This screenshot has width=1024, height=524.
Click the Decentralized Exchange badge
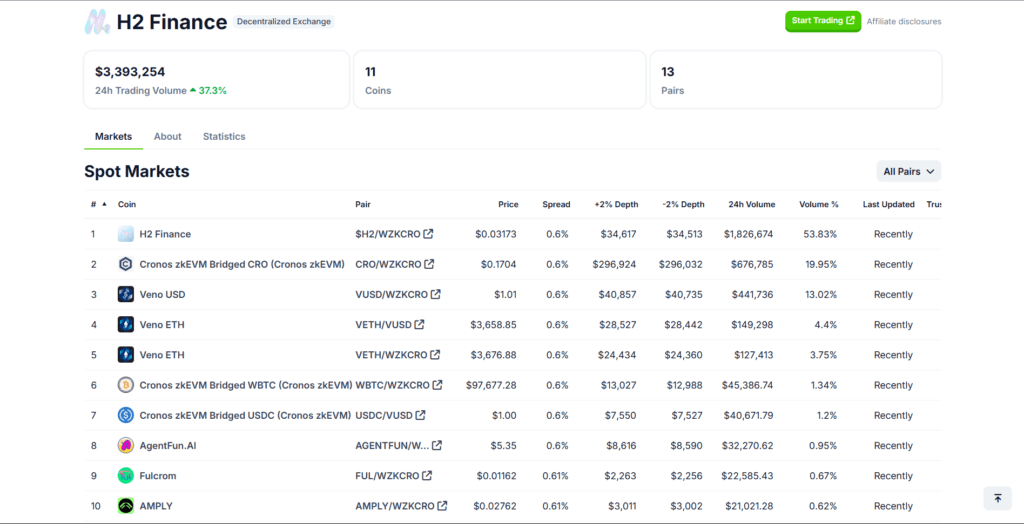(283, 22)
